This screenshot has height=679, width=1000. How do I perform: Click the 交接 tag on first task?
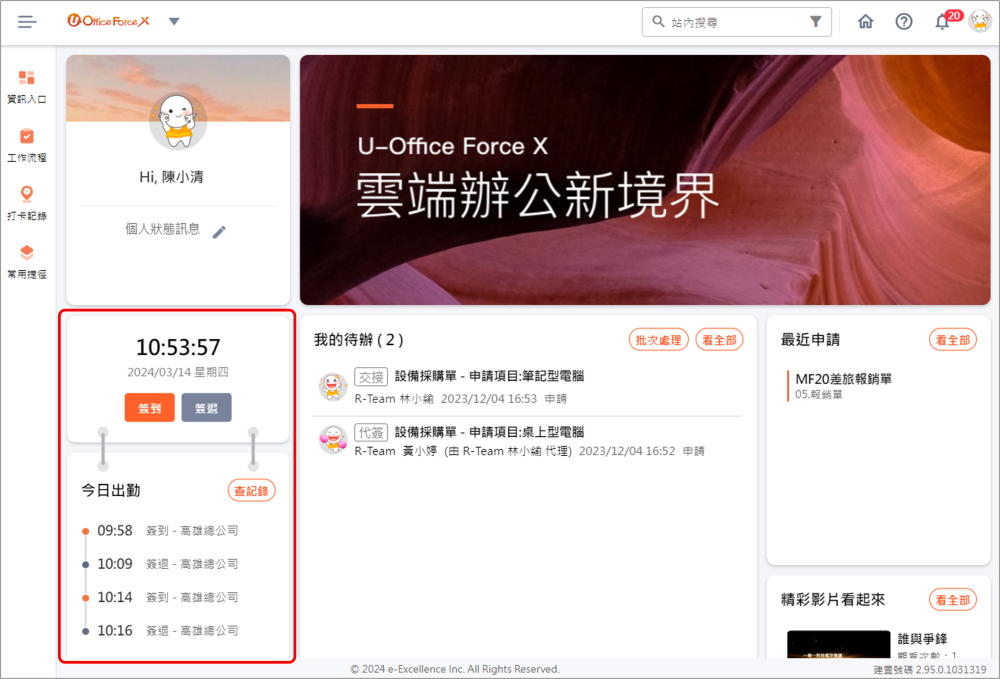(371, 377)
